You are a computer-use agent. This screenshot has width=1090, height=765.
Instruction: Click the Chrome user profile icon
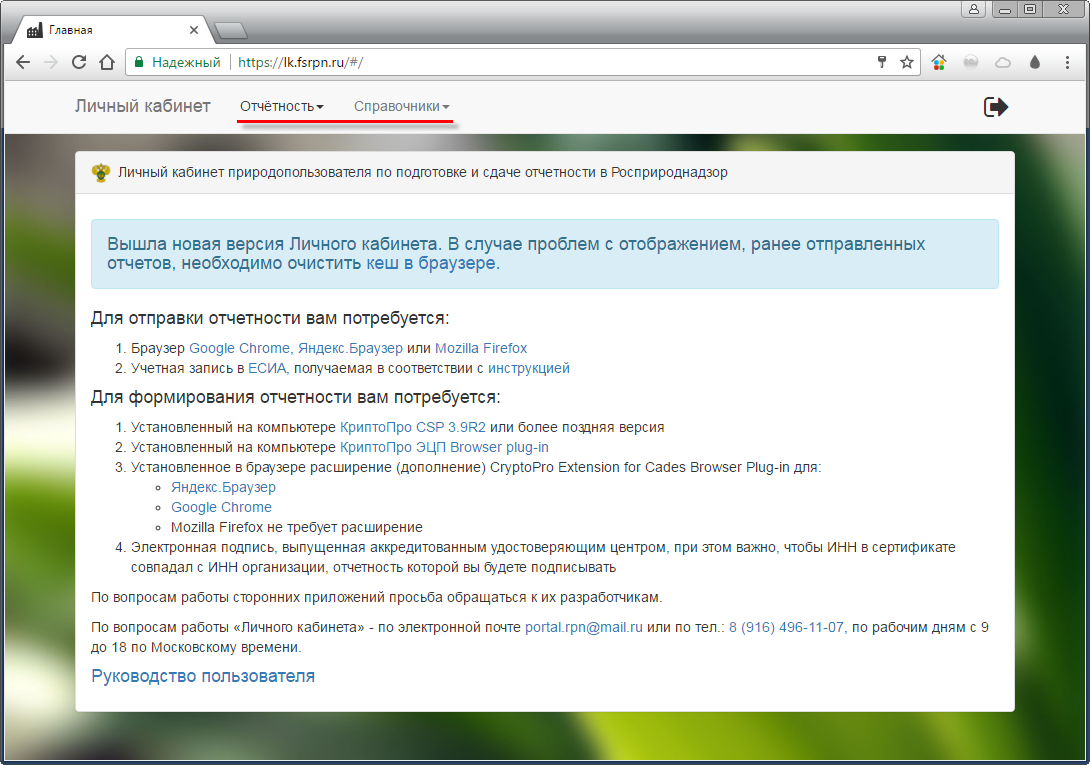tap(973, 9)
